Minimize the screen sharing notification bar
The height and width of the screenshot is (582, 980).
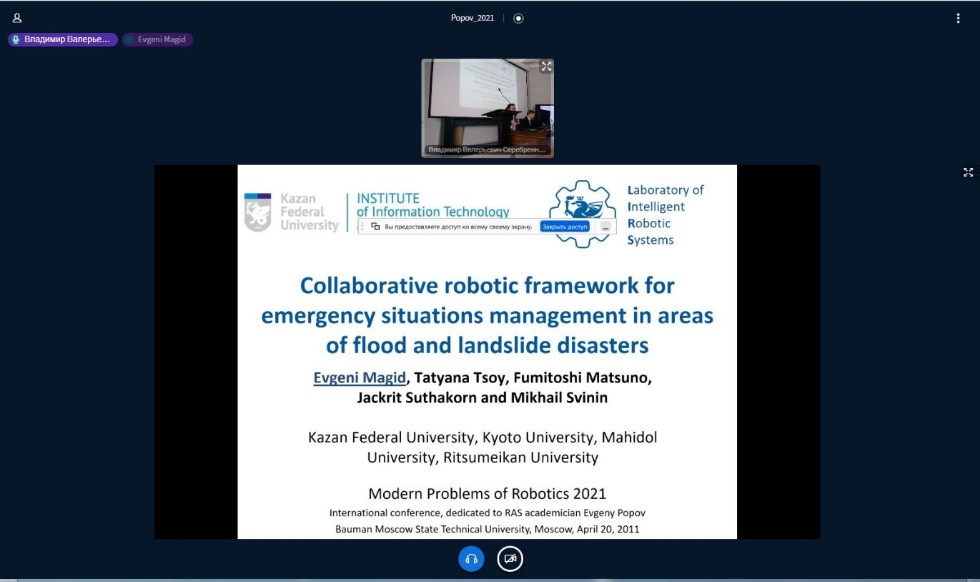tap(605, 227)
